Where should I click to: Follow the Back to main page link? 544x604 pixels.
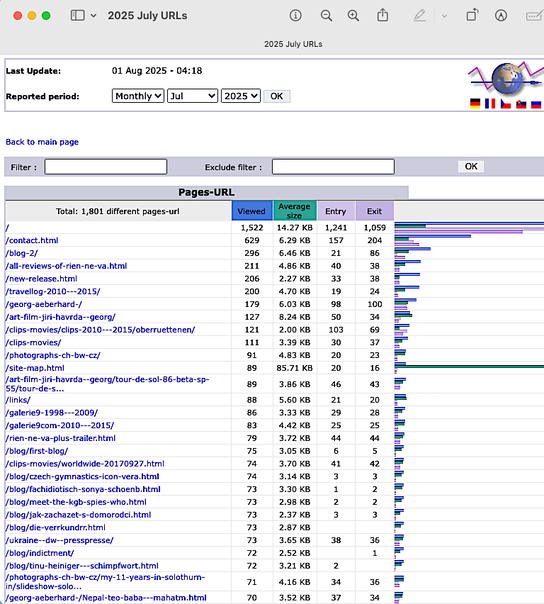42,142
